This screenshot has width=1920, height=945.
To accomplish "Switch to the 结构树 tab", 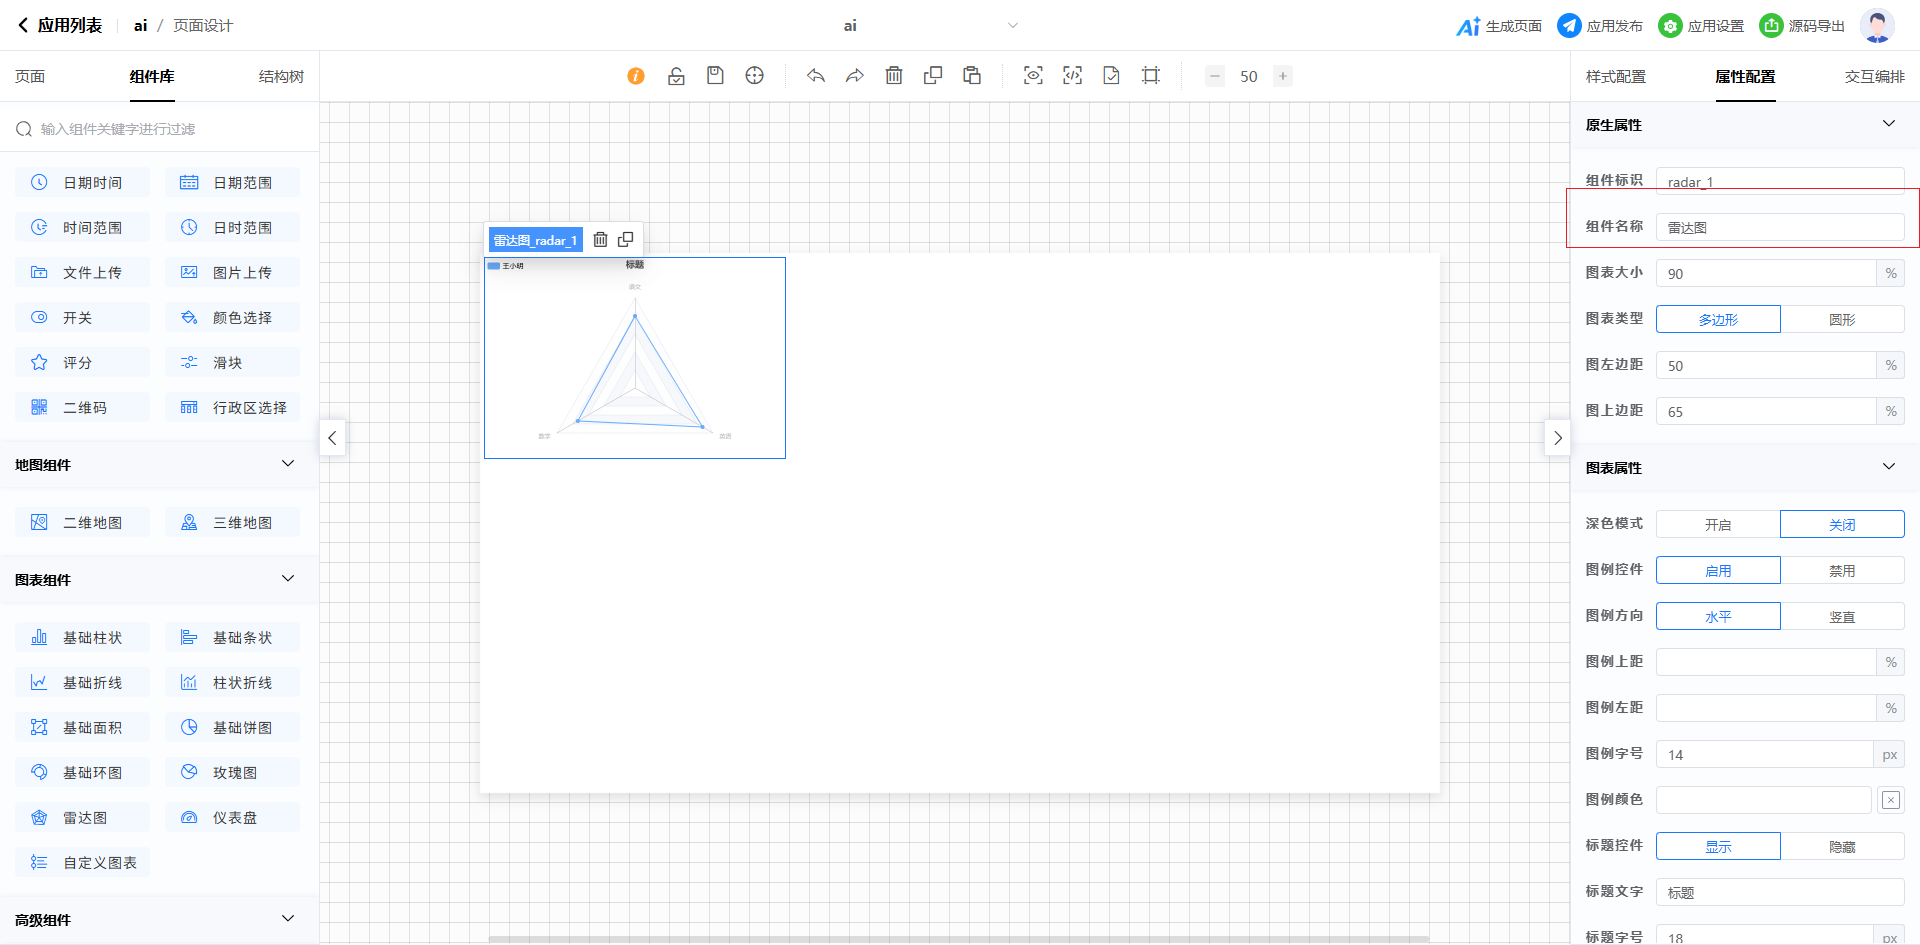I will (281, 77).
